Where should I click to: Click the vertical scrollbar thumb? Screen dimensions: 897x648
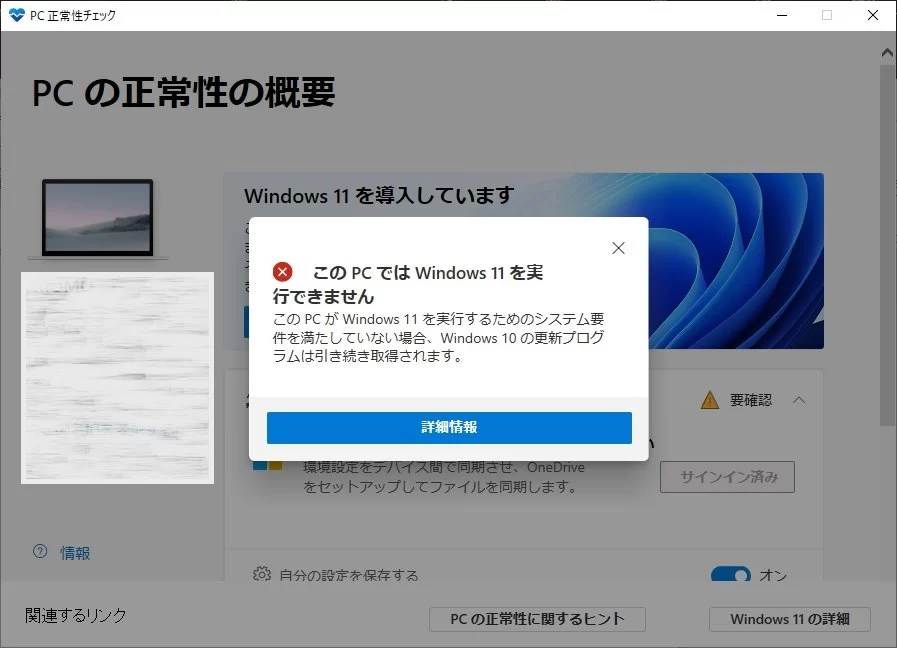click(x=887, y=245)
